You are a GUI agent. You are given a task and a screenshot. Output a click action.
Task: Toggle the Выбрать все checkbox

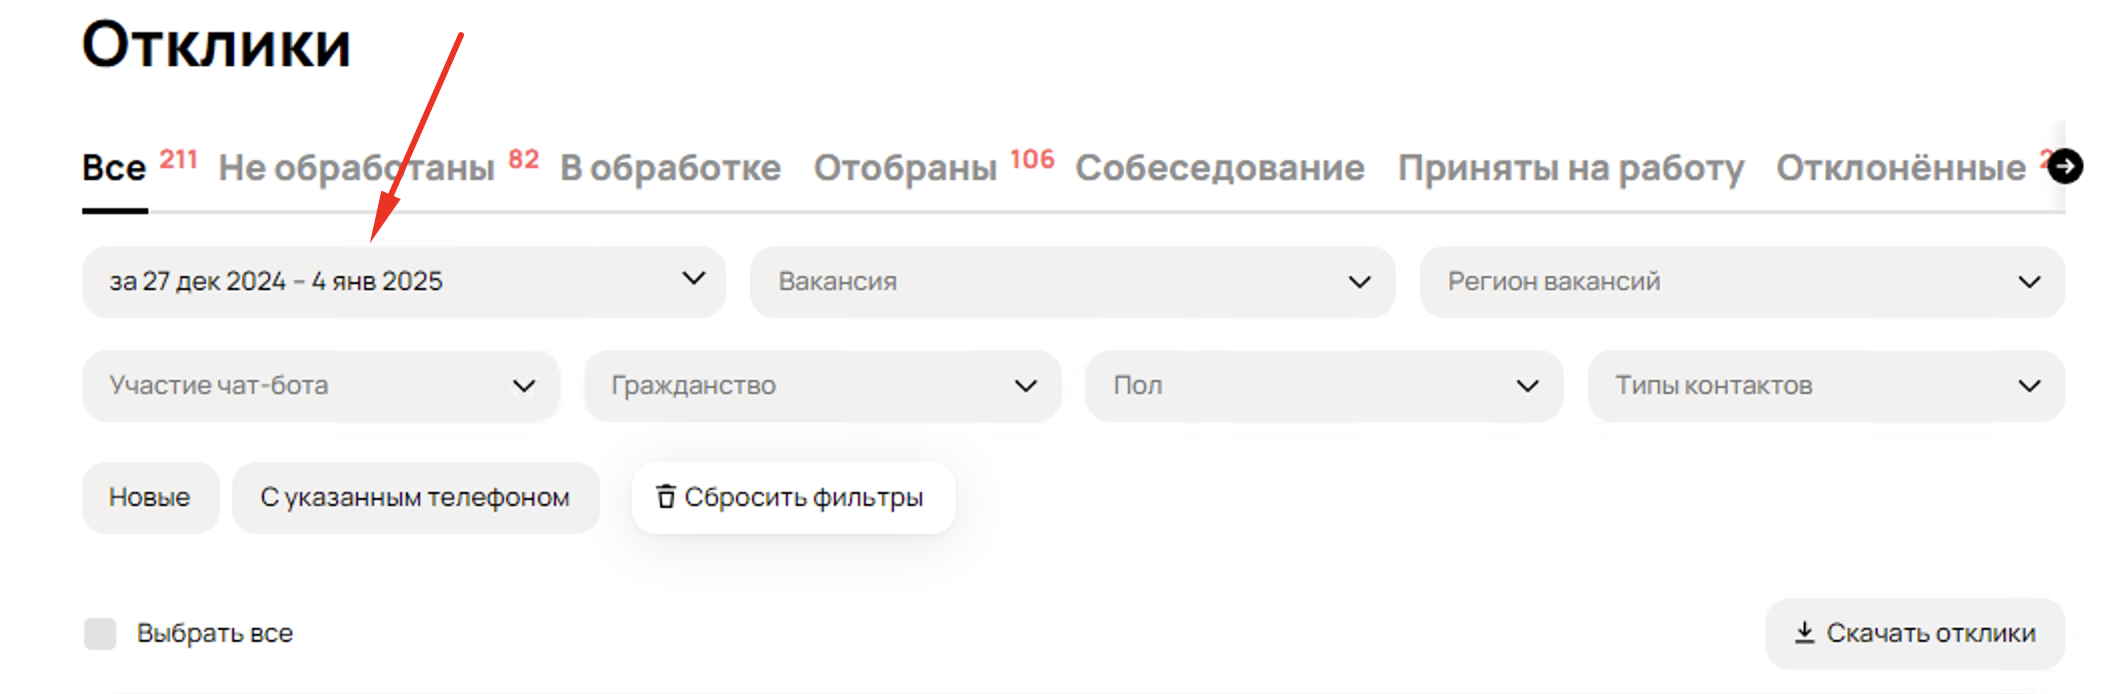click(x=100, y=634)
